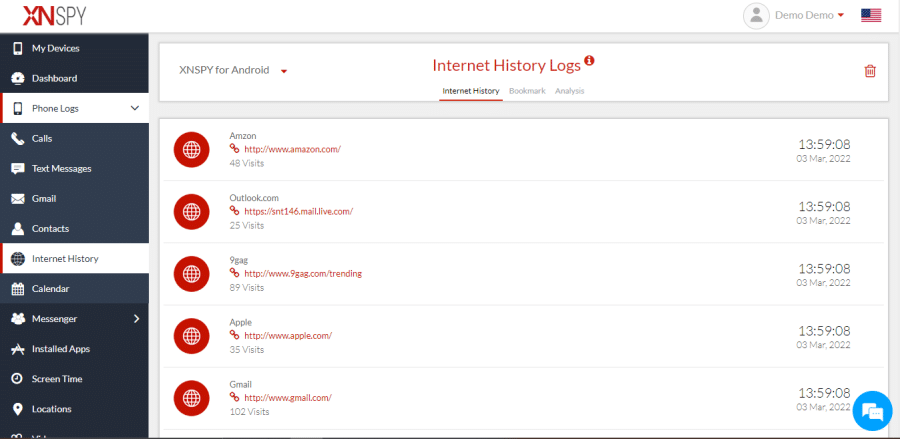Click the Calls handset icon
Image resolution: width=900 pixels, height=439 pixels.
(18, 138)
